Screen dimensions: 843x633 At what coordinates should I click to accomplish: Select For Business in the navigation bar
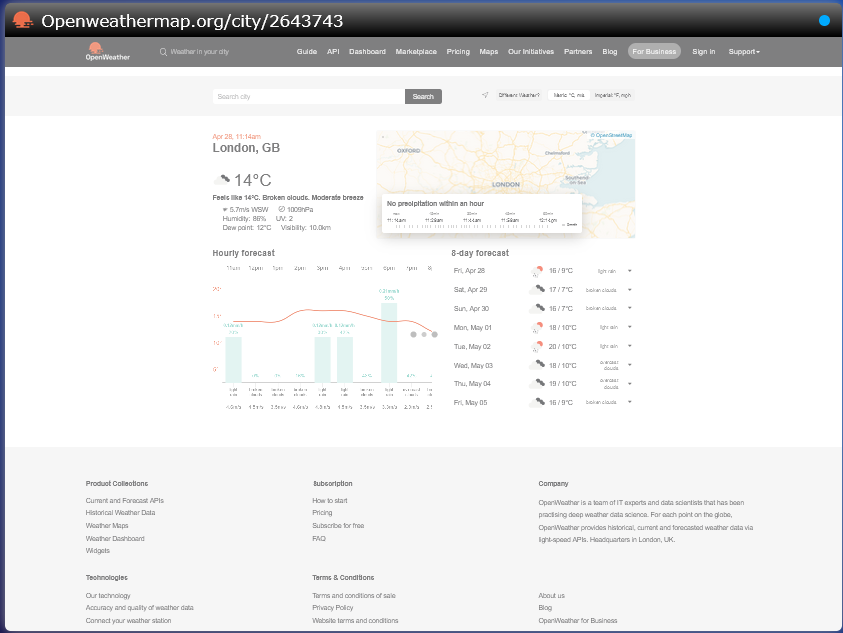click(x=653, y=50)
